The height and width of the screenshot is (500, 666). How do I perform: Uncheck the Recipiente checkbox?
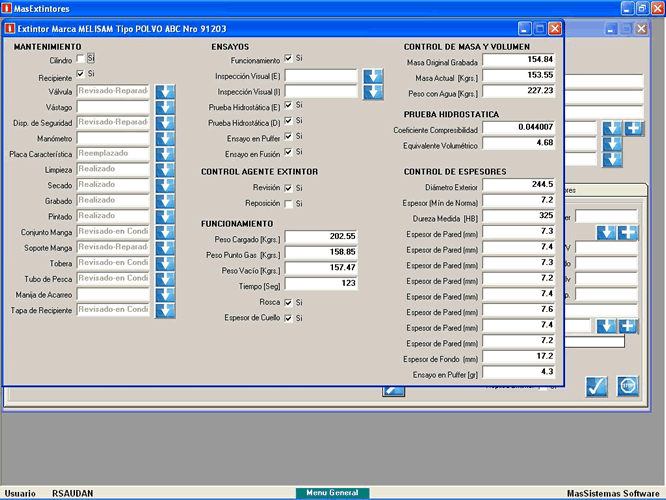pos(81,74)
